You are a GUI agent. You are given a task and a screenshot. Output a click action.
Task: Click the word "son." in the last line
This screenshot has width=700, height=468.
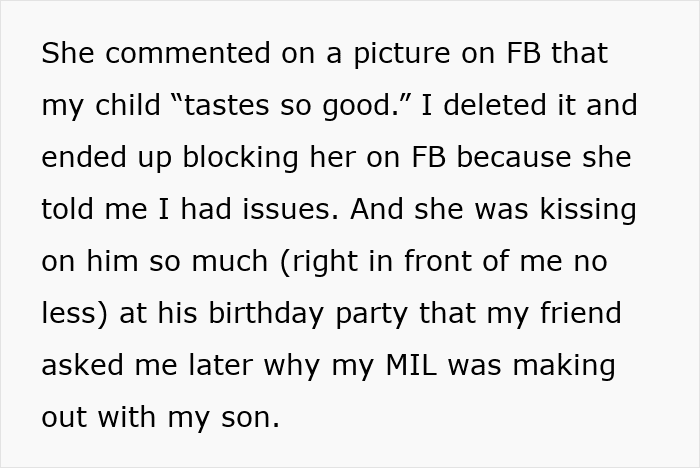(250, 418)
